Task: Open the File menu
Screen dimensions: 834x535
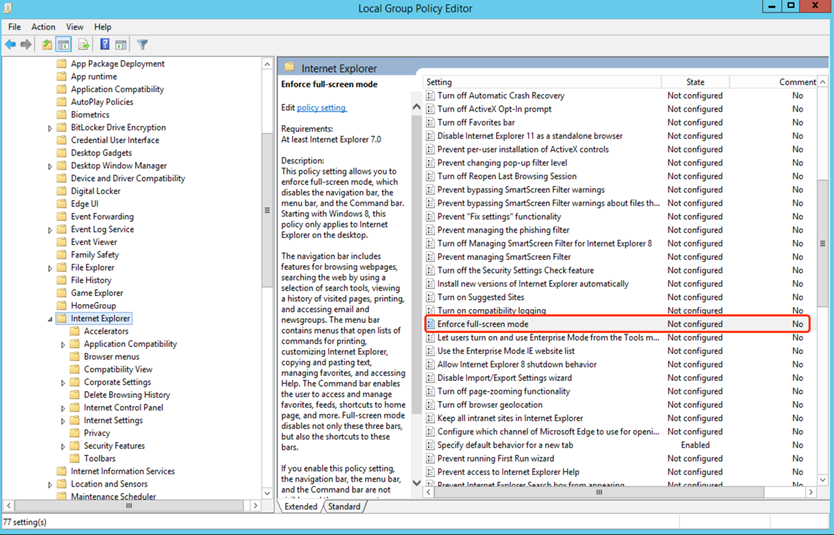Action: [14, 27]
